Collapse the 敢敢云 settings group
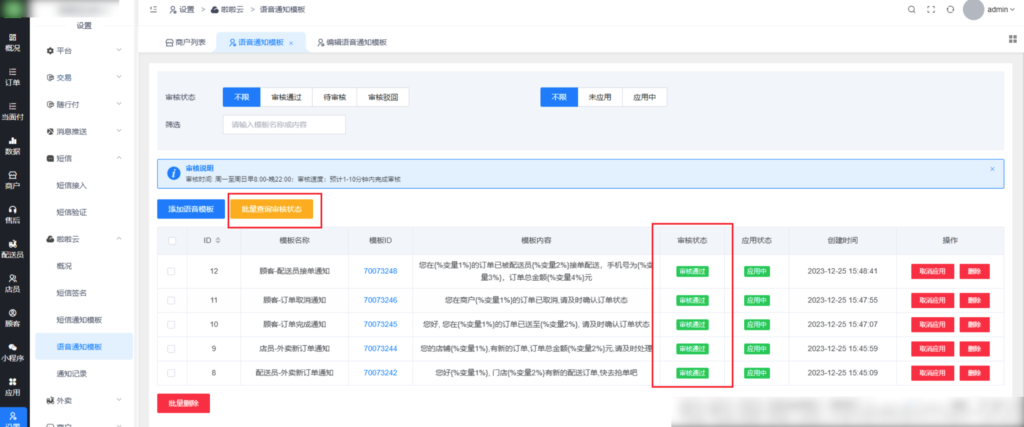 point(84,239)
